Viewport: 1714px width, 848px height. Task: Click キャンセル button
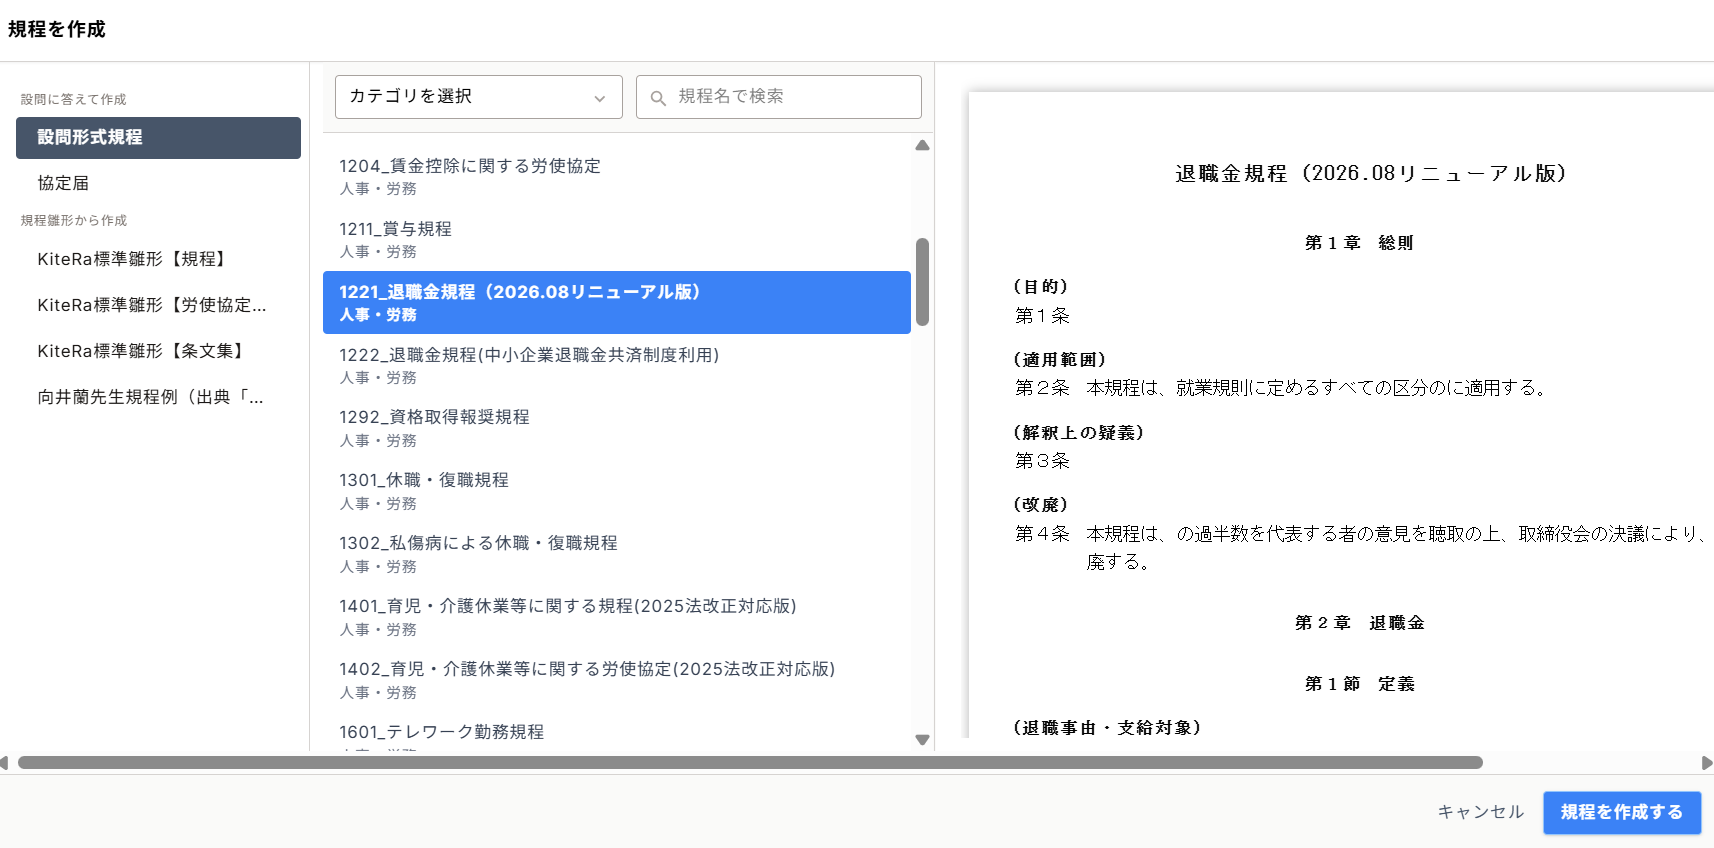point(1480,812)
